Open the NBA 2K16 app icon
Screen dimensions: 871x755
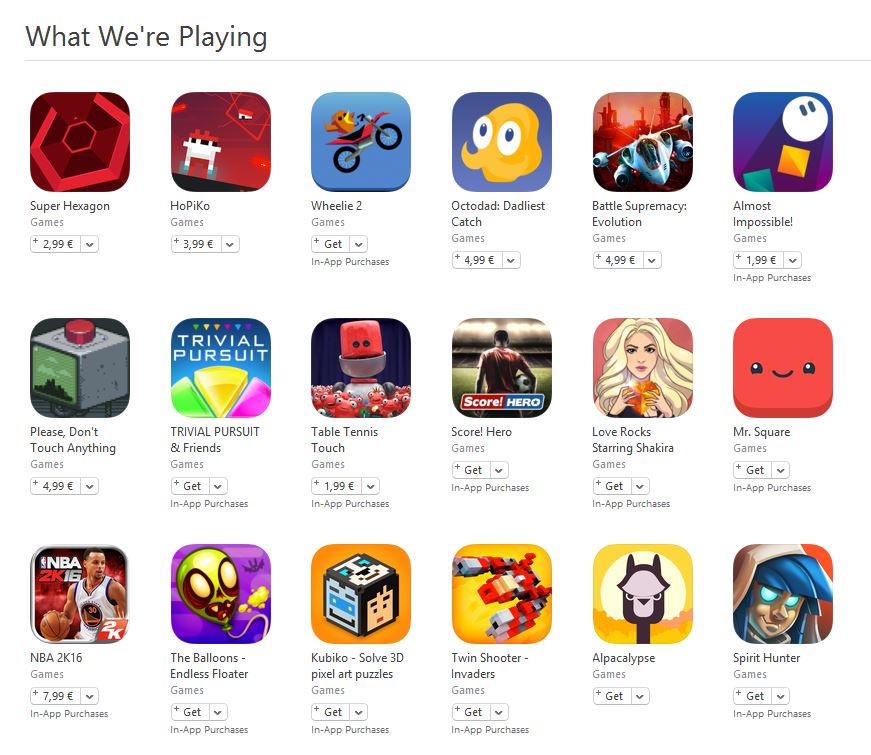point(80,594)
